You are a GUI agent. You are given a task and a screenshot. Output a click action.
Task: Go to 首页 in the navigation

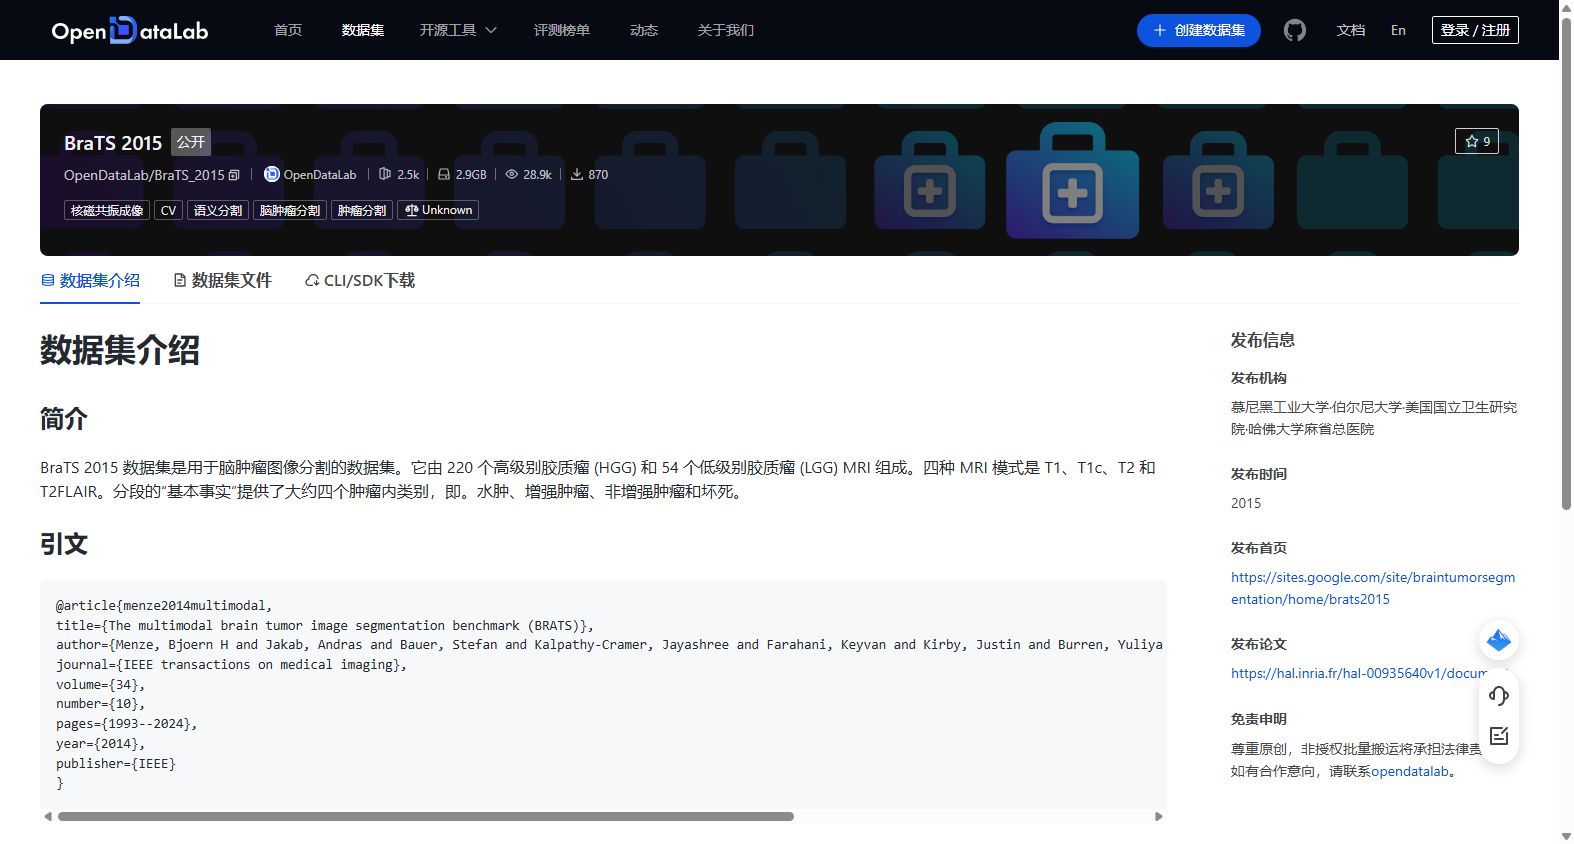click(x=288, y=30)
